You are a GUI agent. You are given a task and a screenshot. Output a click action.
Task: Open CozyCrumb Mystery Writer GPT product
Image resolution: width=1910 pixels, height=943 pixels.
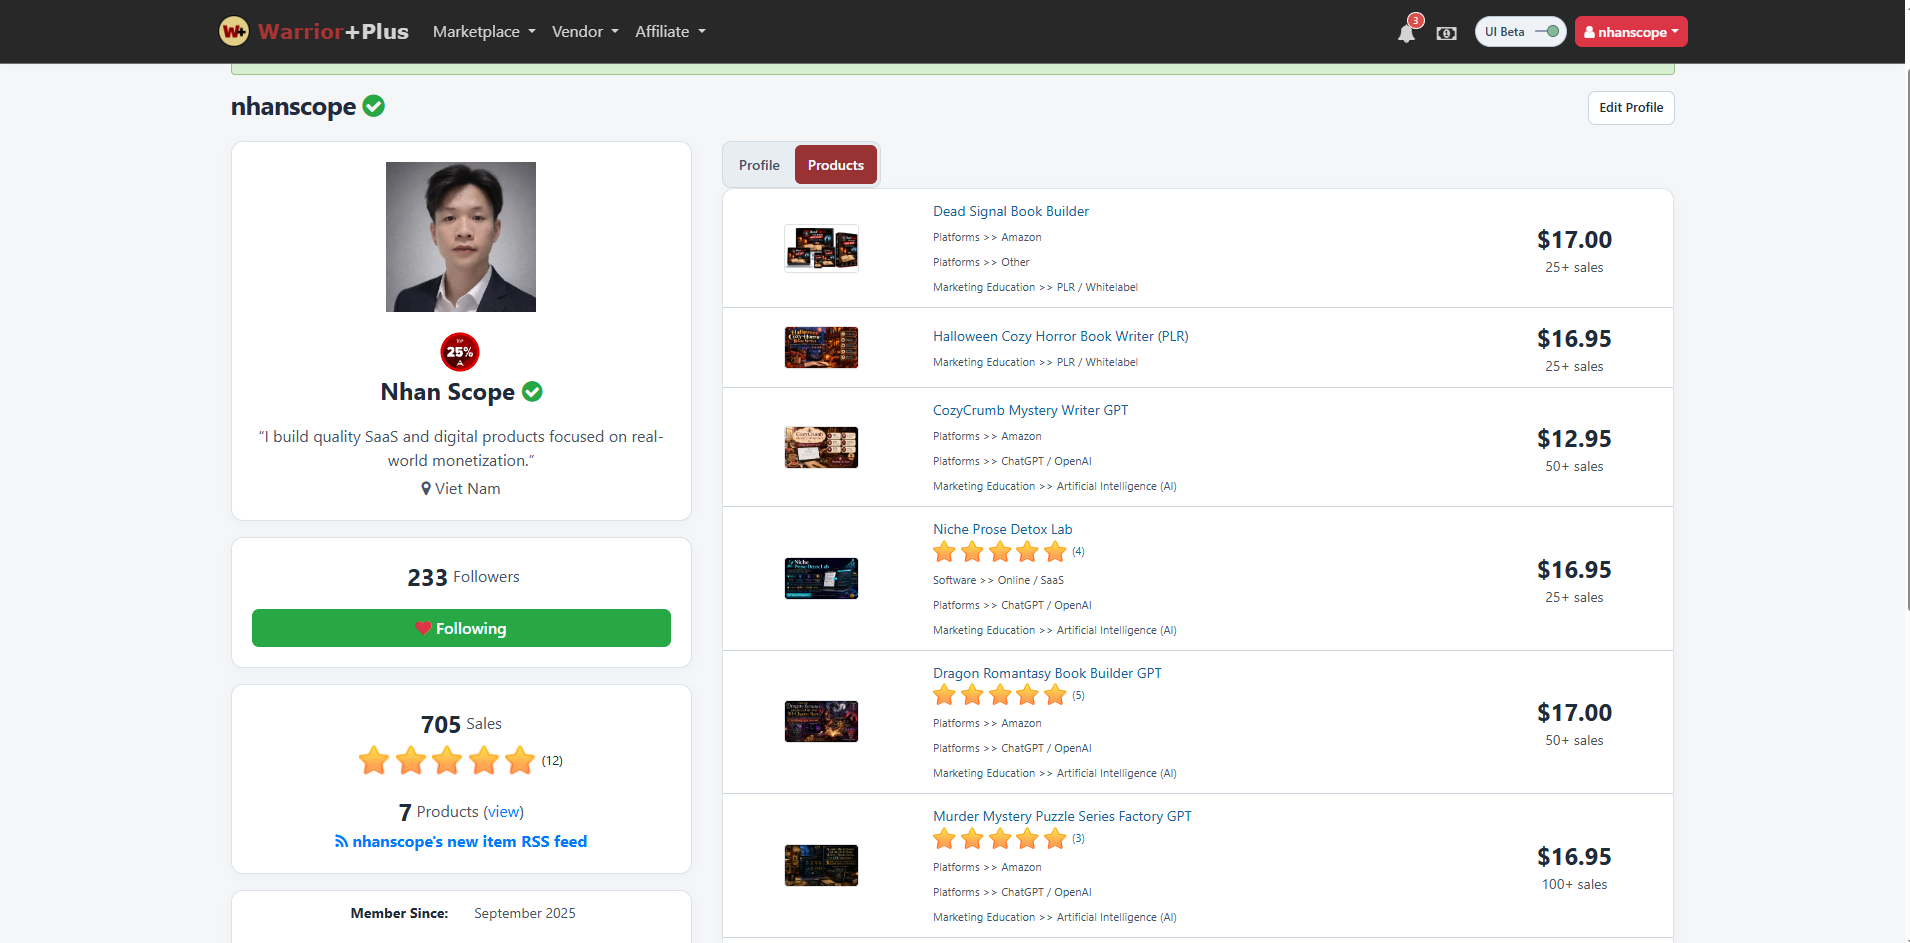1030,410
